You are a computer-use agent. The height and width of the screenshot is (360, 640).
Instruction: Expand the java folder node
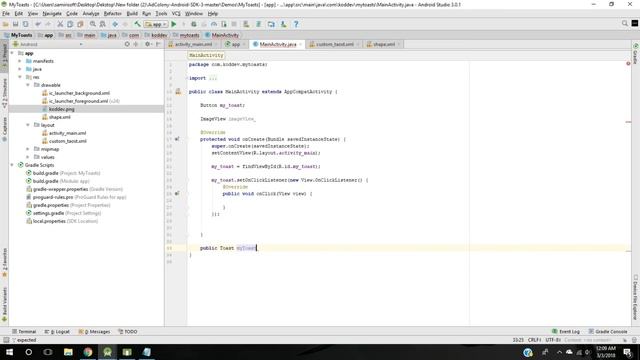(x=20, y=69)
